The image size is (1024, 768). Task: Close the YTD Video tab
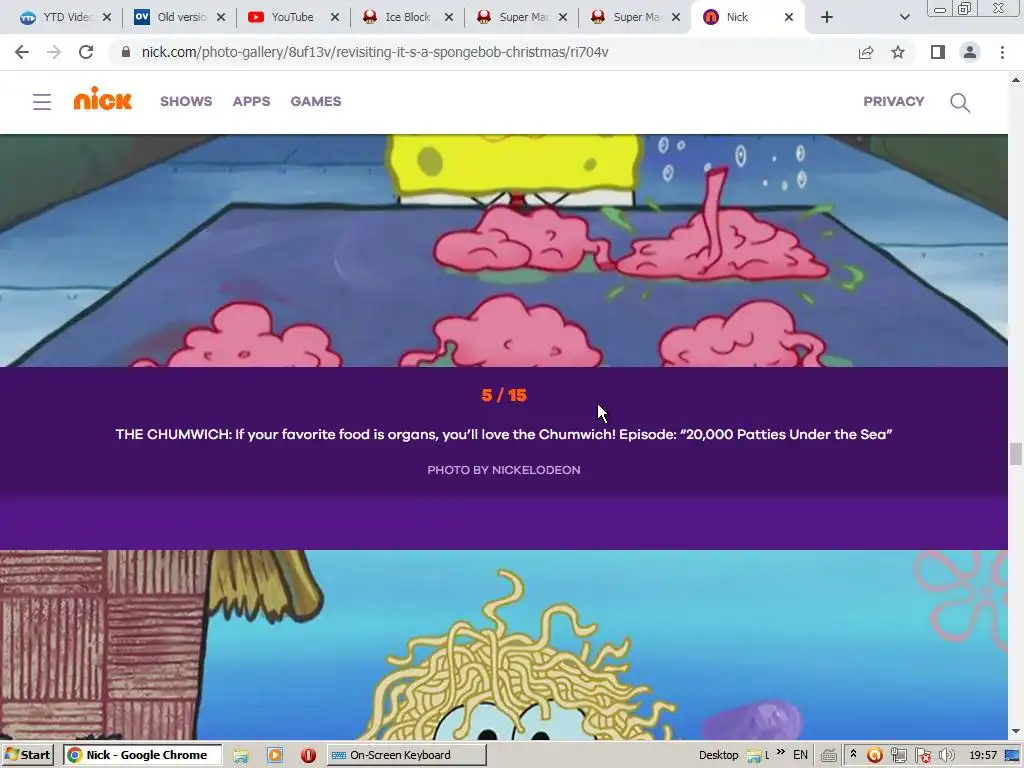click(x=107, y=17)
